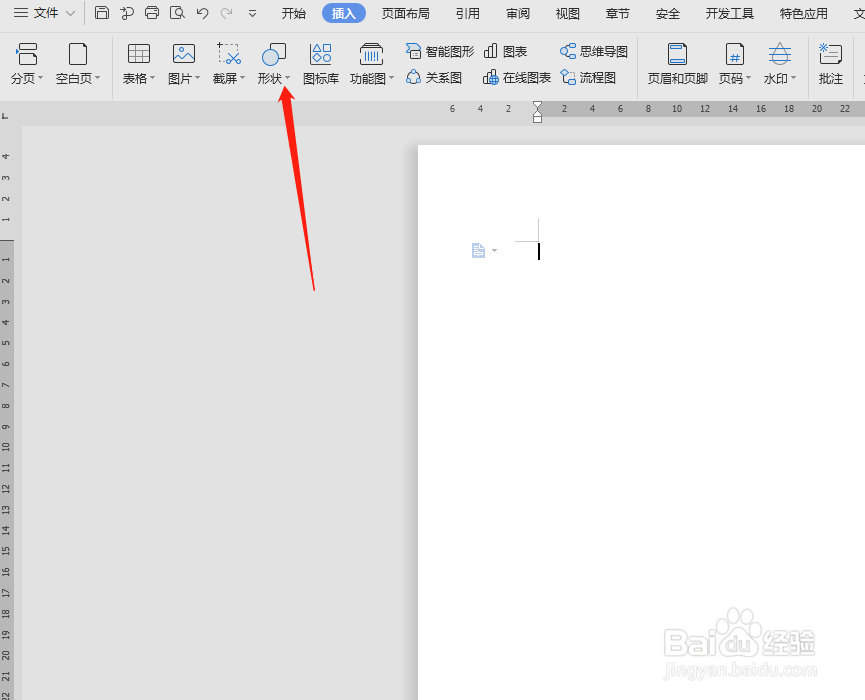Open the 特色应用 tab

(803, 13)
